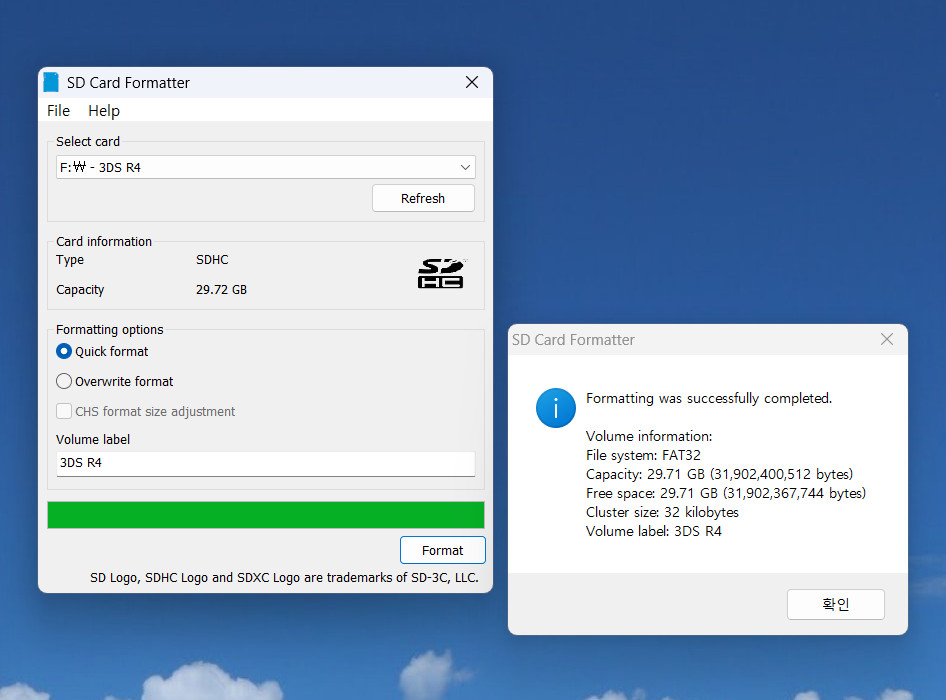Click the SD Card Formatter dialog title
Screen dimensions: 946x700
pos(573,340)
